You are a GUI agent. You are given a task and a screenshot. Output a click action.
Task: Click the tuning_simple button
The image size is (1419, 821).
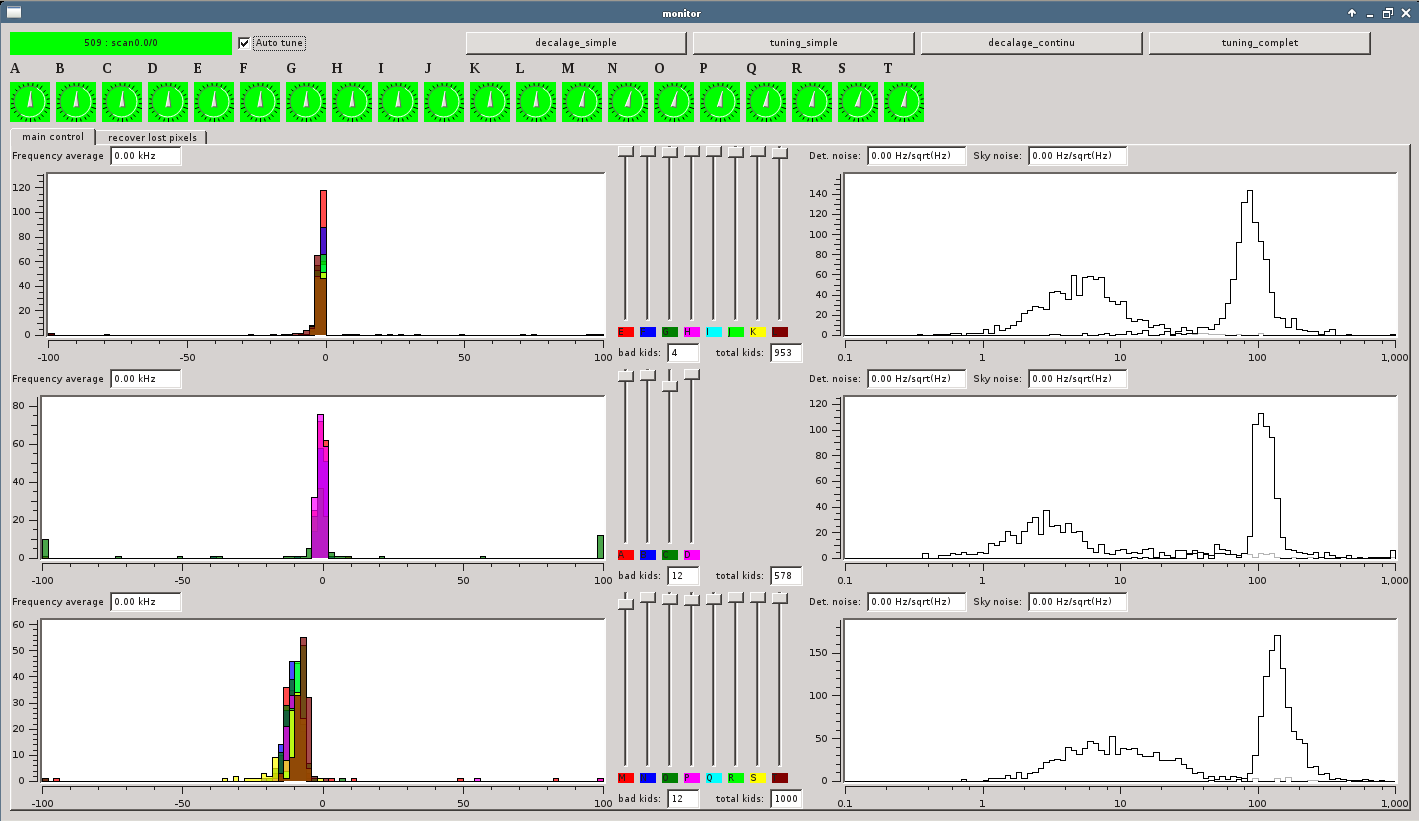click(x=803, y=43)
